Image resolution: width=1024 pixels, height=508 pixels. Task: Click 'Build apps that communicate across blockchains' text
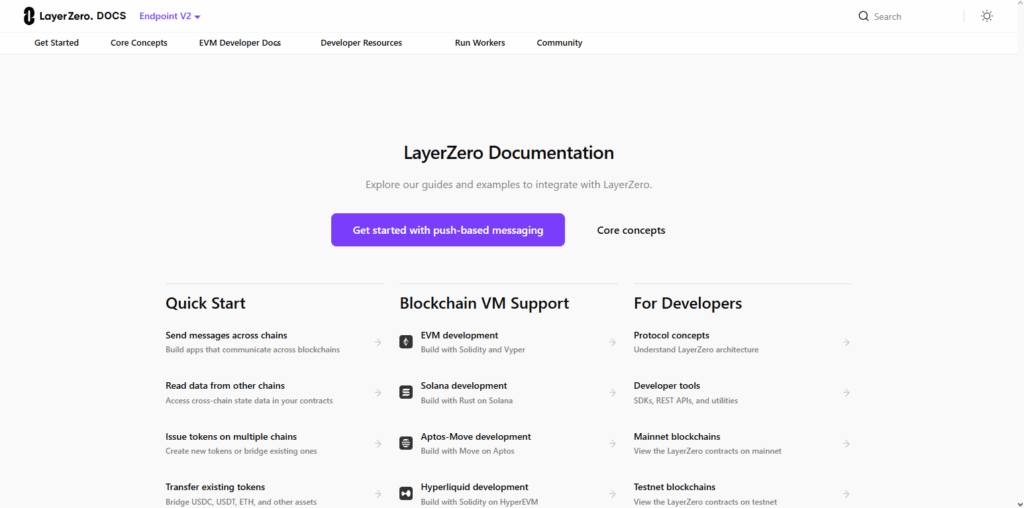[x=253, y=350]
